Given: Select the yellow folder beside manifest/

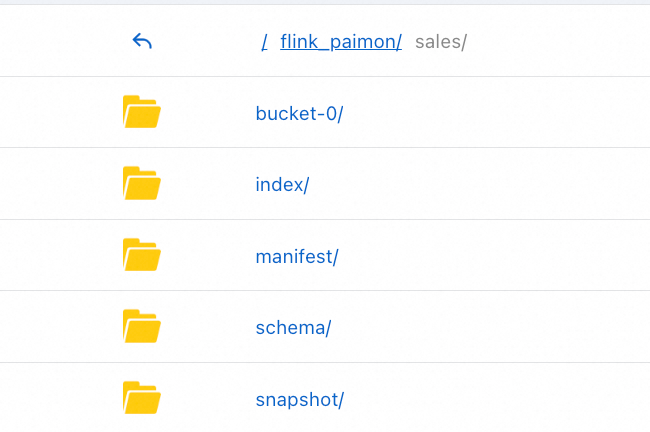Looking at the screenshot, I should coord(141,256).
